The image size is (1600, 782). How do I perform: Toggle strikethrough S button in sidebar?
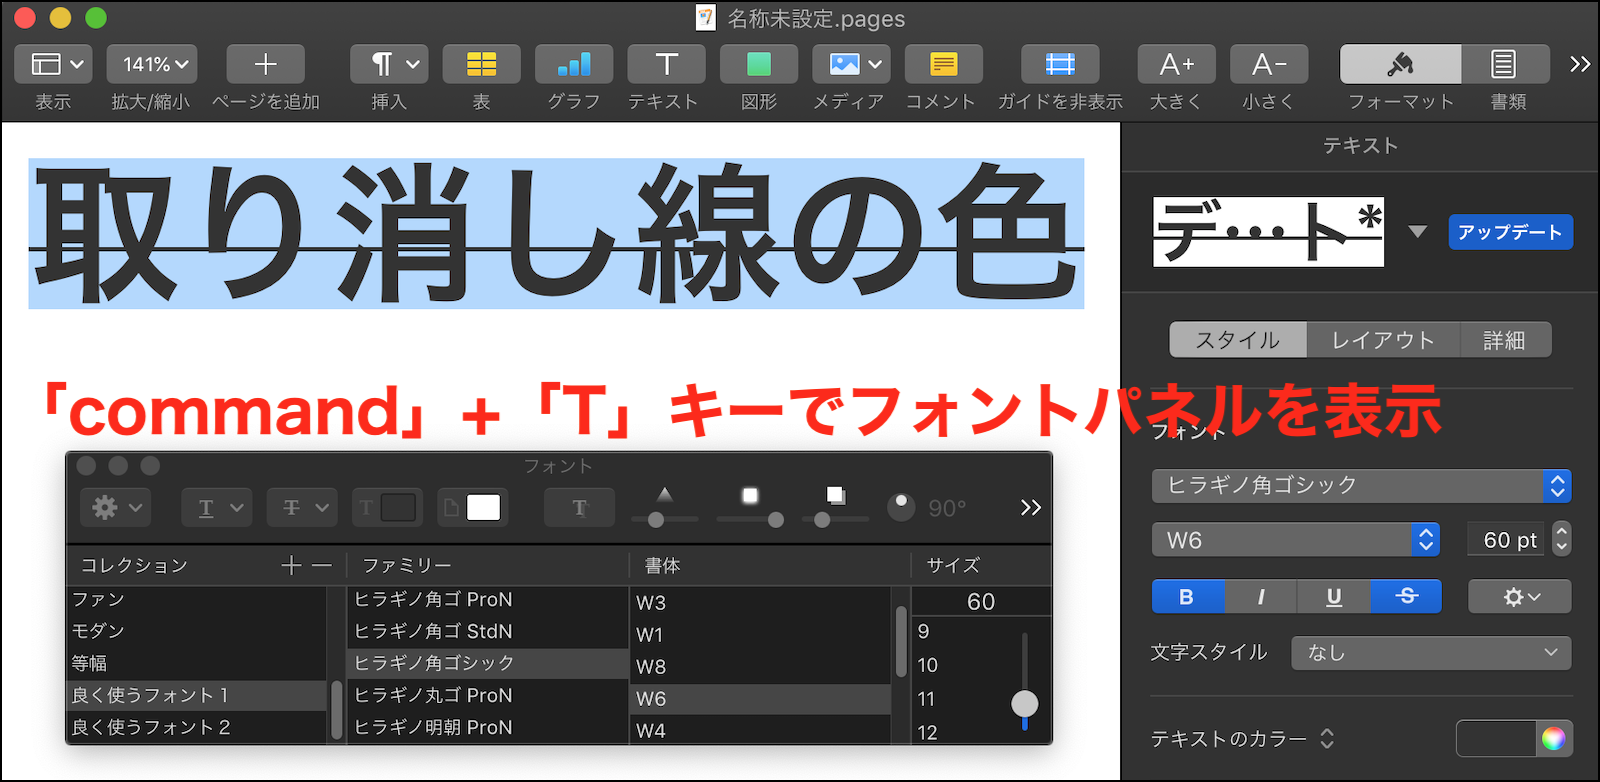click(x=1406, y=597)
